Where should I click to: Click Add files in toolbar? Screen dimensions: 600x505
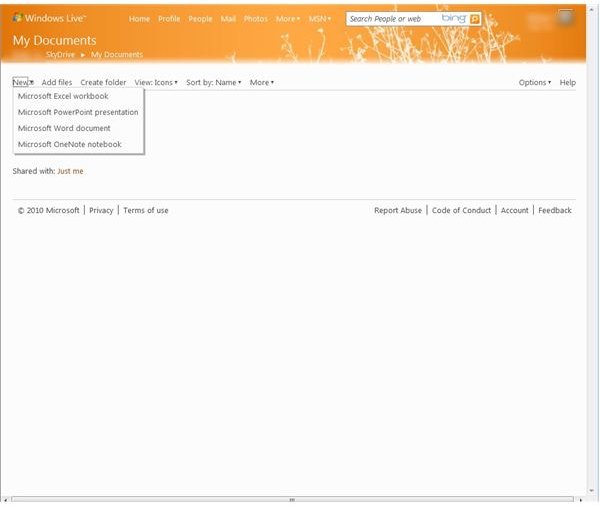pyautogui.click(x=57, y=82)
